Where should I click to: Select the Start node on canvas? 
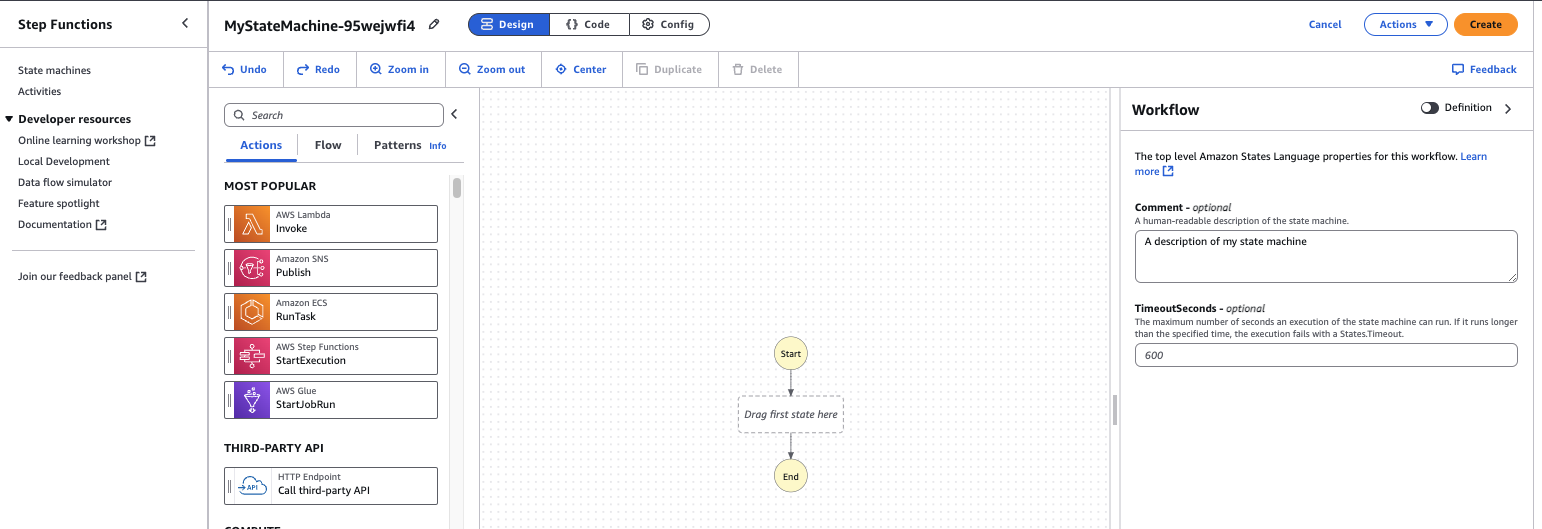coord(790,354)
